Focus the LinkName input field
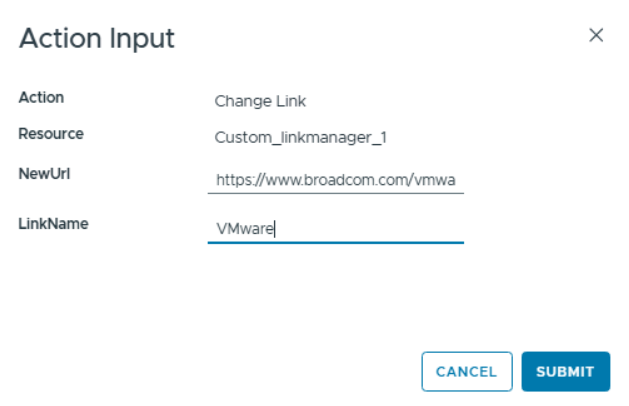Image resolution: width=629 pixels, height=406 pixels. click(336, 229)
